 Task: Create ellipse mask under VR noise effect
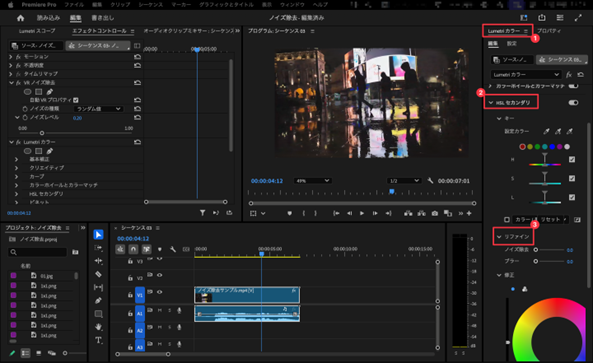27,92
